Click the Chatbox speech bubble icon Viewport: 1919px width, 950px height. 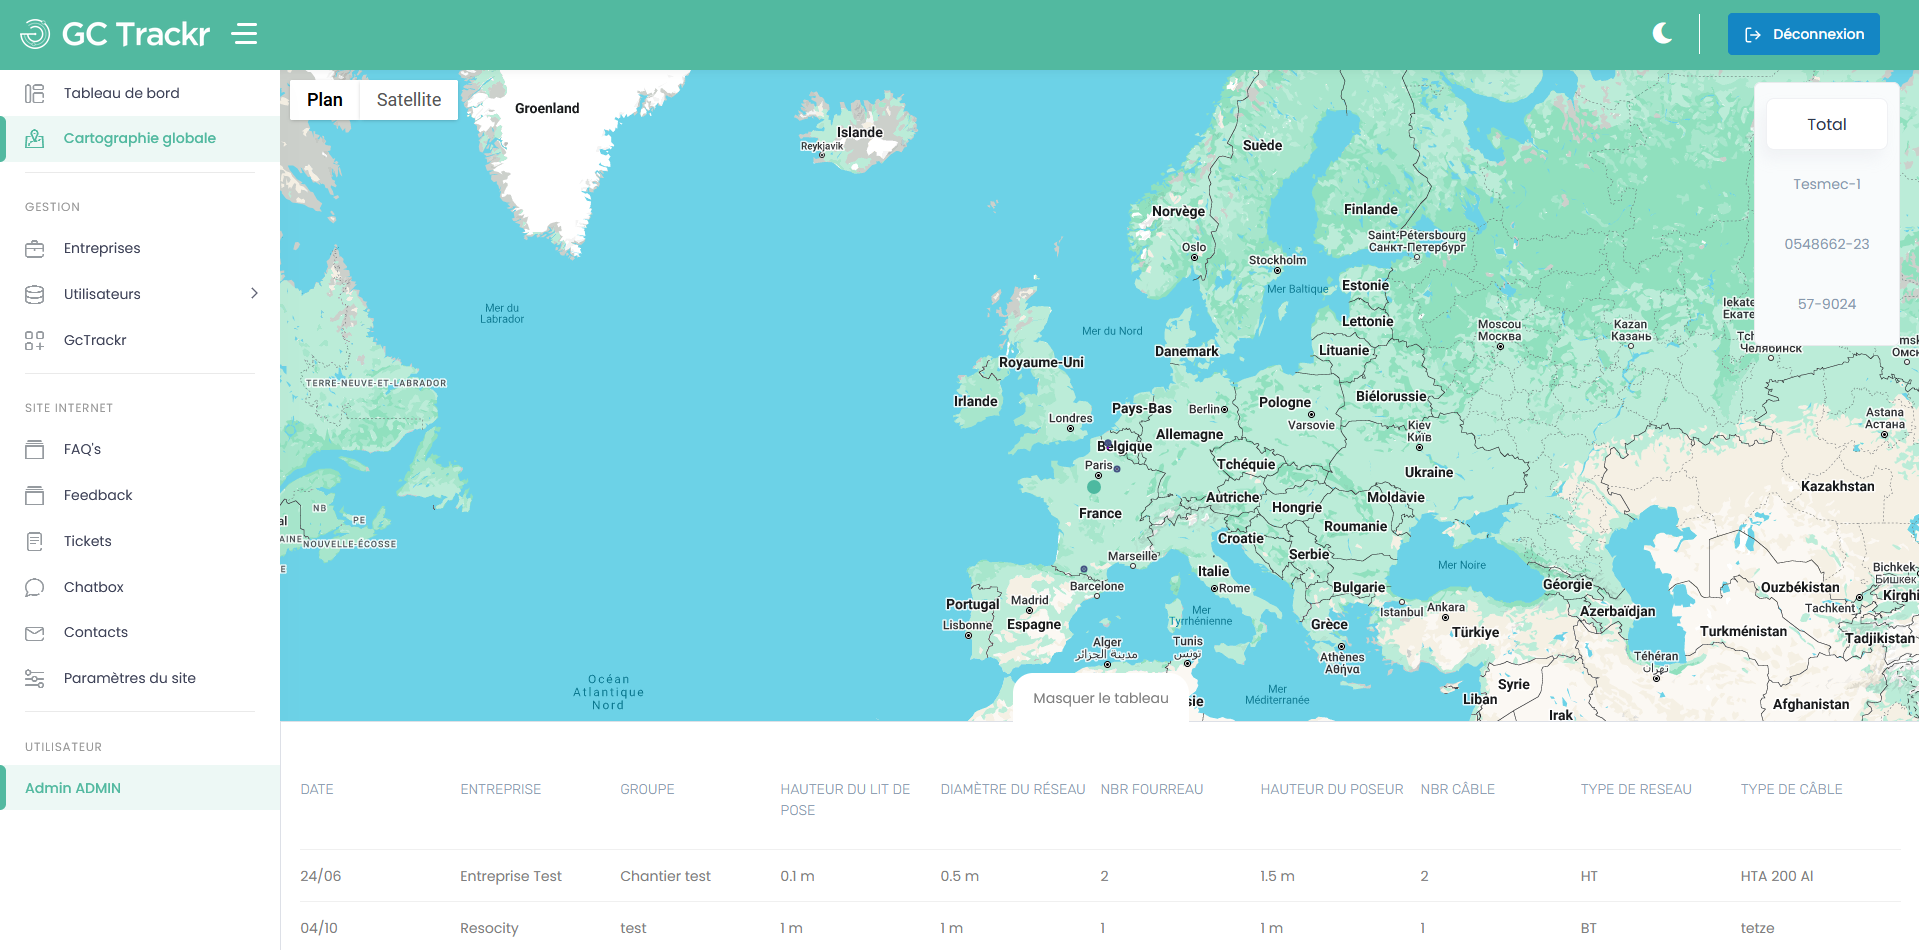pyautogui.click(x=35, y=588)
